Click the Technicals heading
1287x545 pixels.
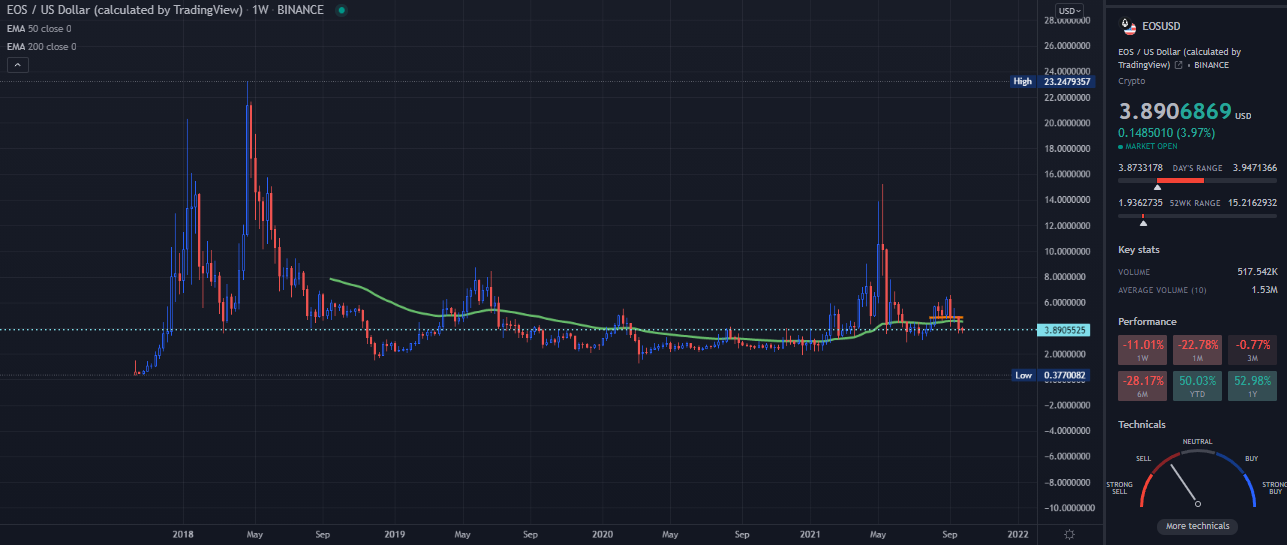1142,425
